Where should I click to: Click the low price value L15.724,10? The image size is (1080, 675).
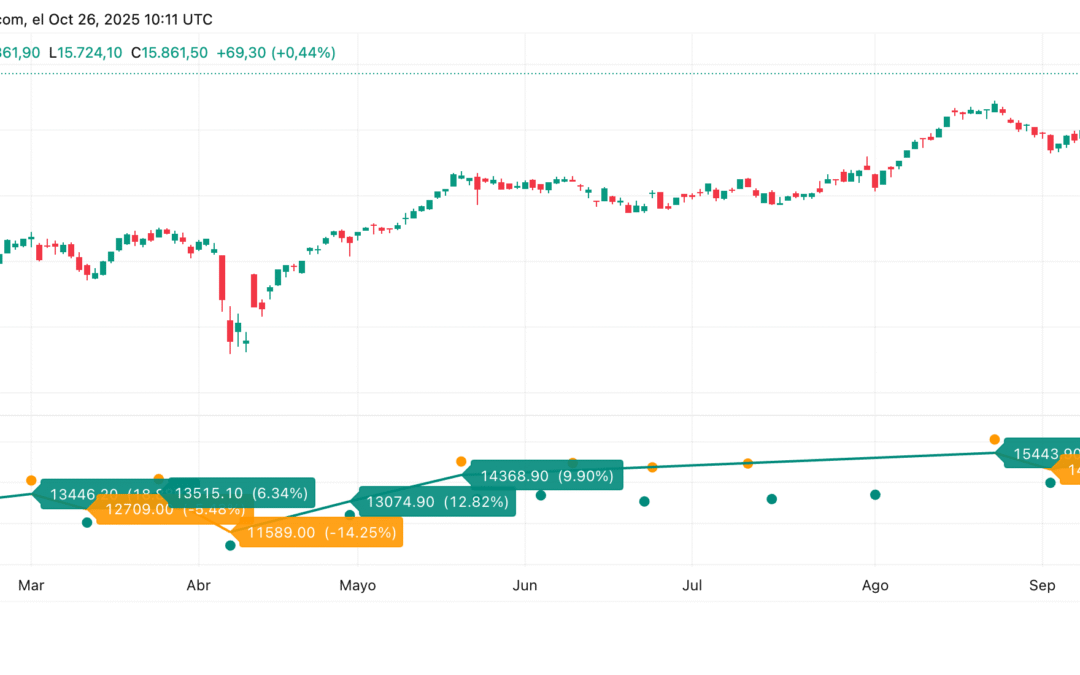pyautogui.click(x=85, y=52)
